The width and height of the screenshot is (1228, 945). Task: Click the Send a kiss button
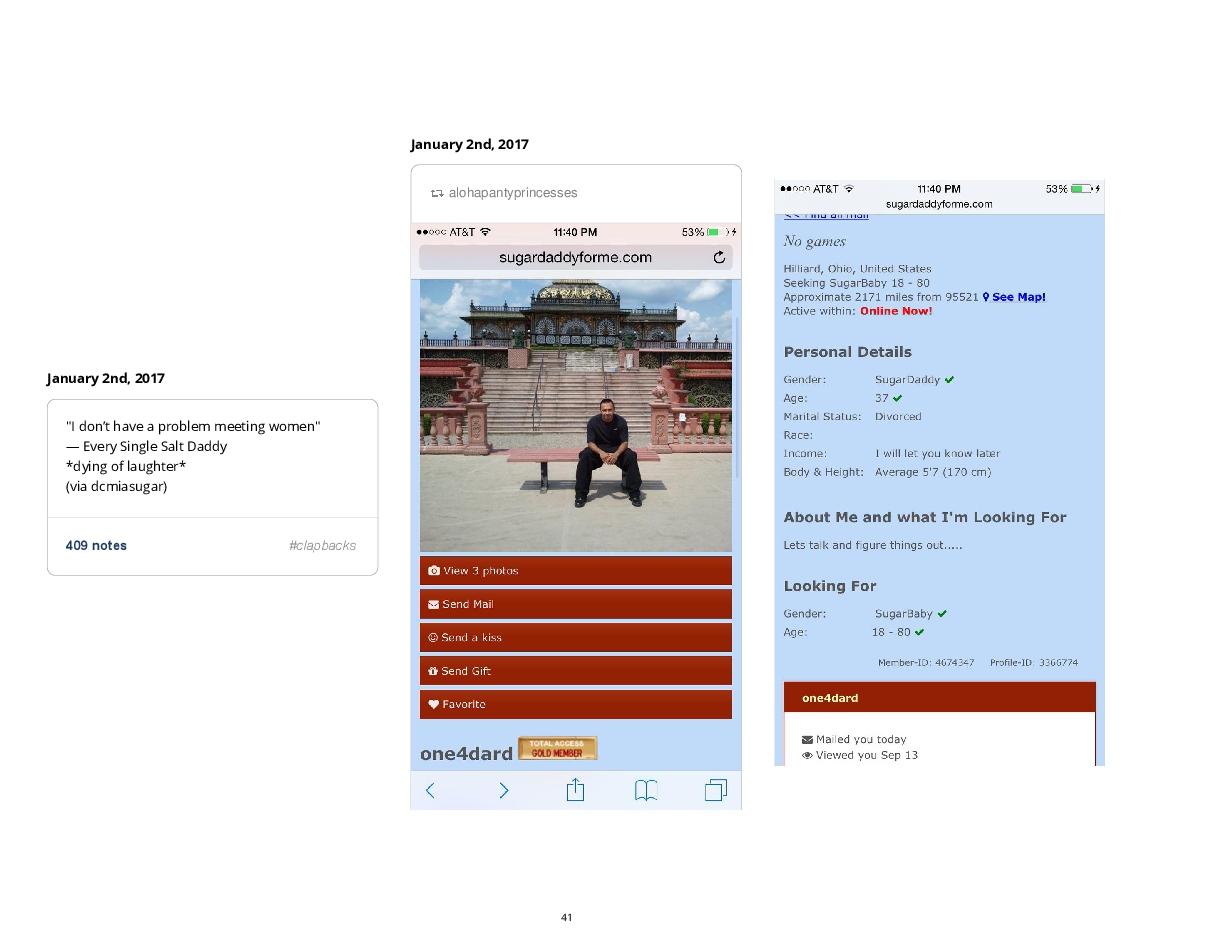pyautogui.click(x=575, y=638)
